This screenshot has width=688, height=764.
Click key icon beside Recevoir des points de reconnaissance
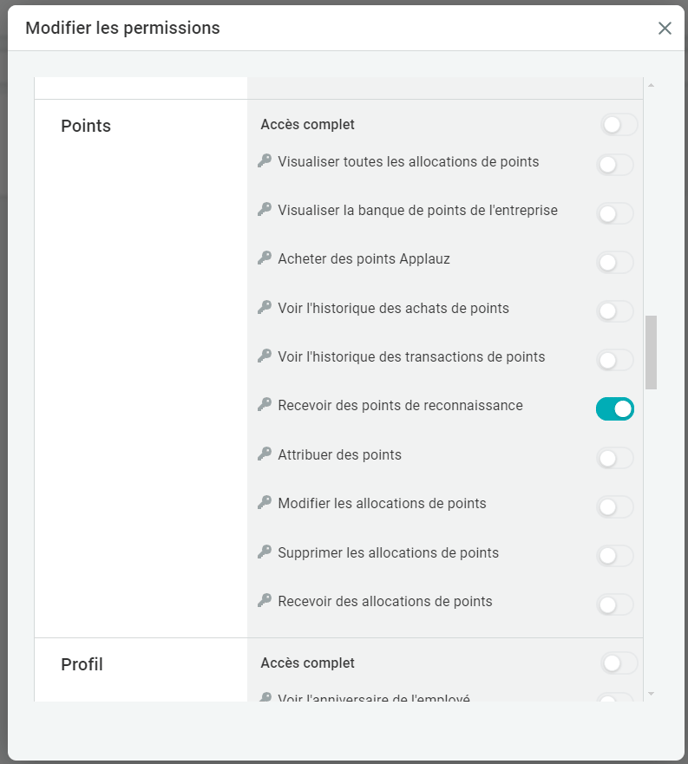(x=265, y=405)
